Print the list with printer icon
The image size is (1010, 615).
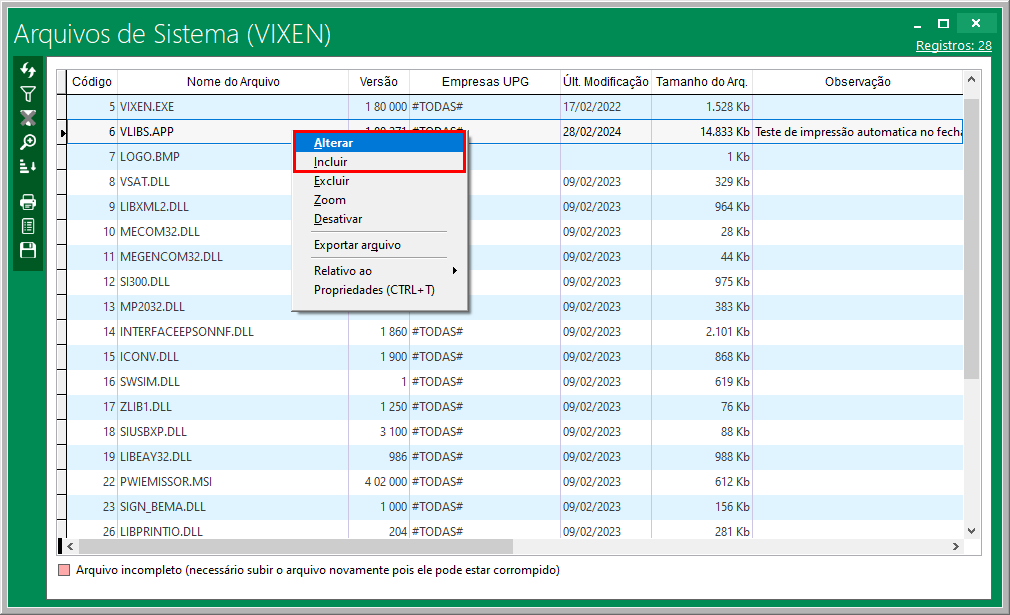[x=28, y=202]
